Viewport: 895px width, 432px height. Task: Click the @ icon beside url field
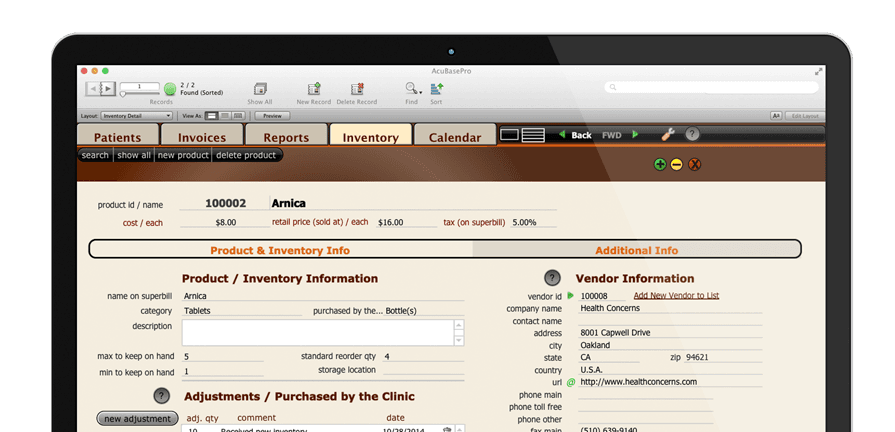pos(571,382)
